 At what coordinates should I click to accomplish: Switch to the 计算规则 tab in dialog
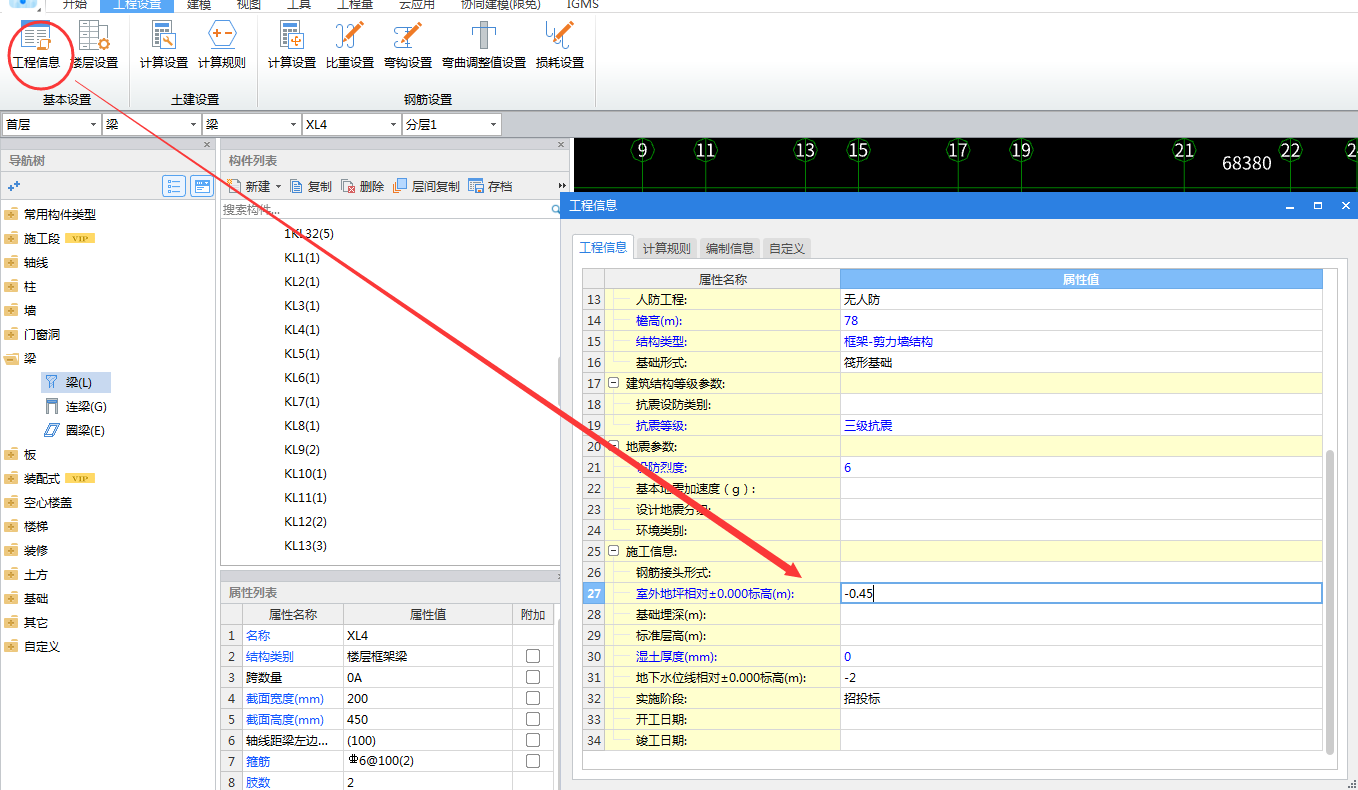click(x=666, y=248)
